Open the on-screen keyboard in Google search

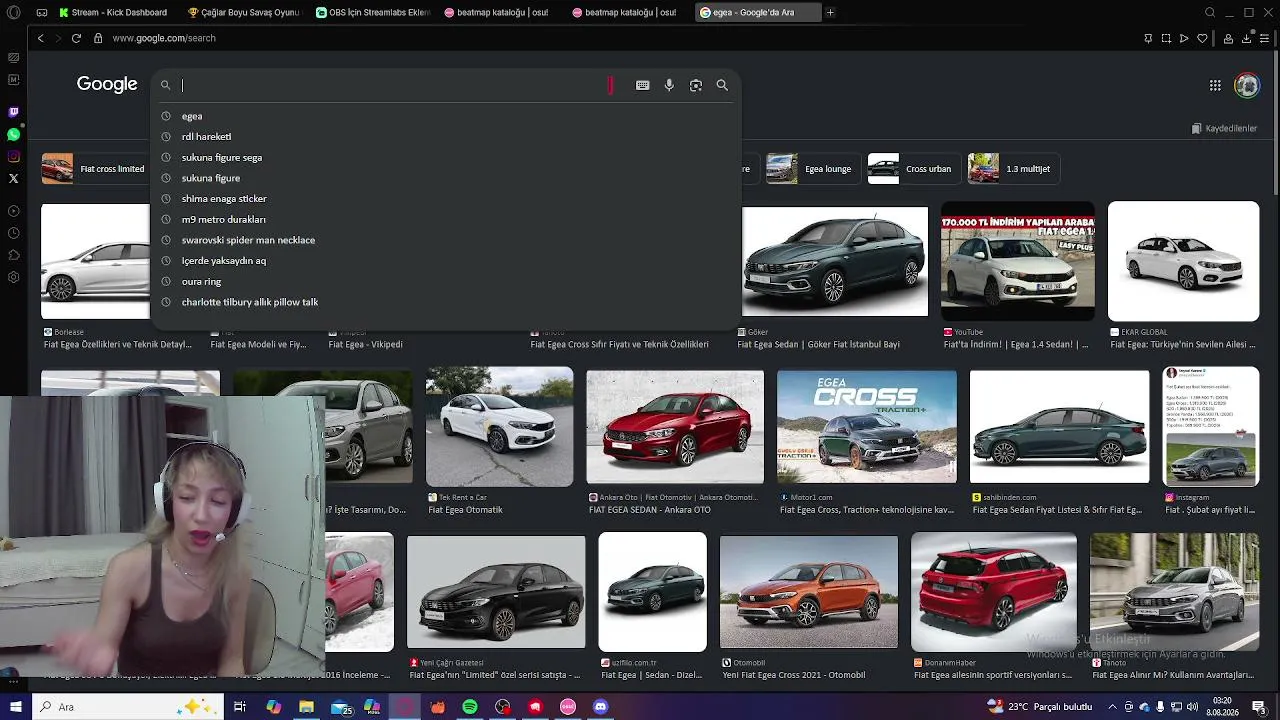click(x=643, y=85)
